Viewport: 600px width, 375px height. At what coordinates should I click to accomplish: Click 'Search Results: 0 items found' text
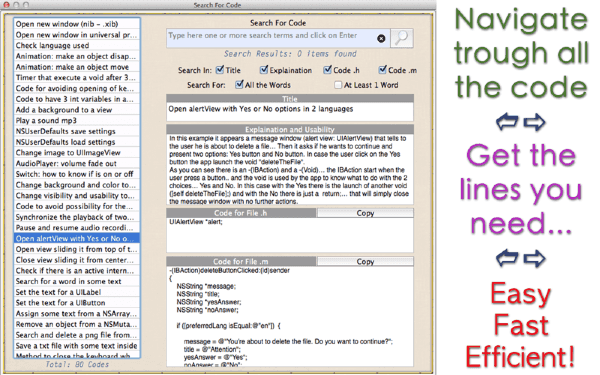point(290,54)
